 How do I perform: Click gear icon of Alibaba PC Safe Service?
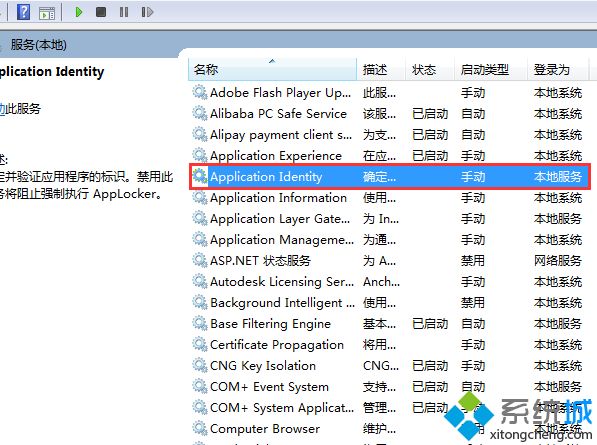[200, 113]
